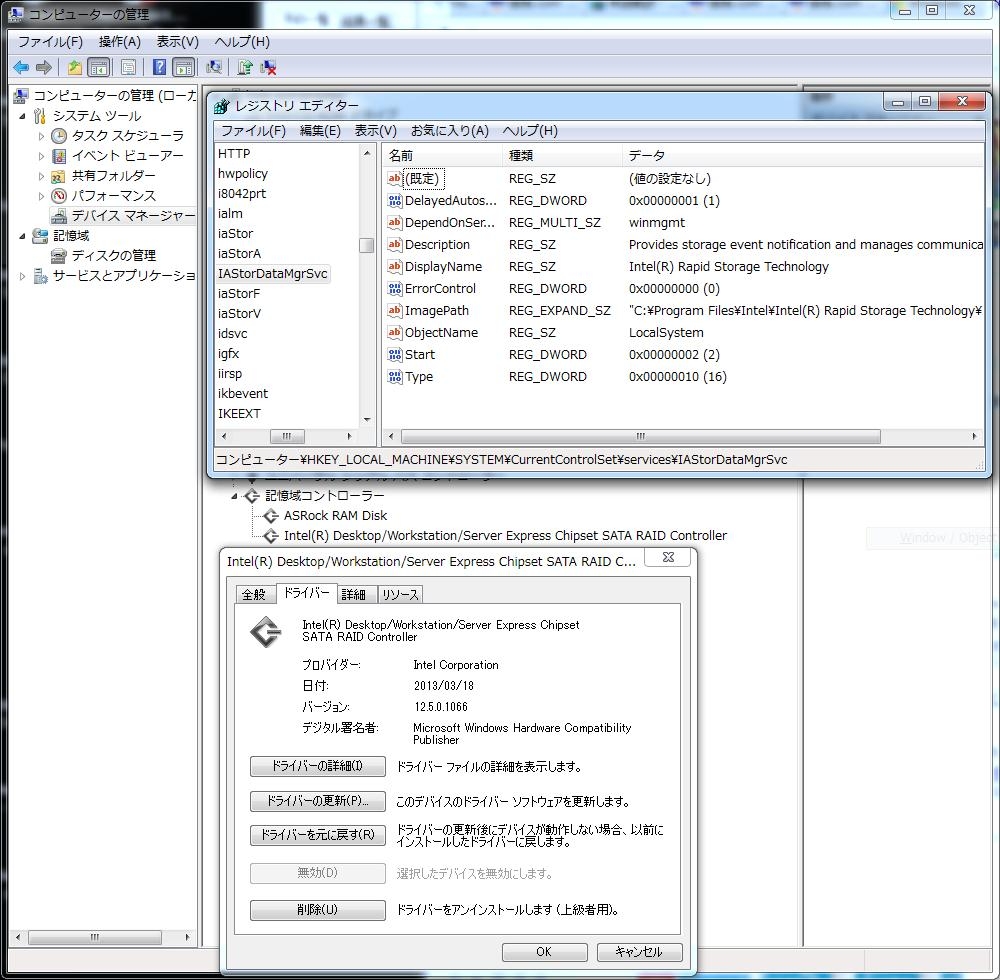Click the パフォーマンス icon
The width and height of the screenshot is (1000, 980).
(x=59, y=196)
